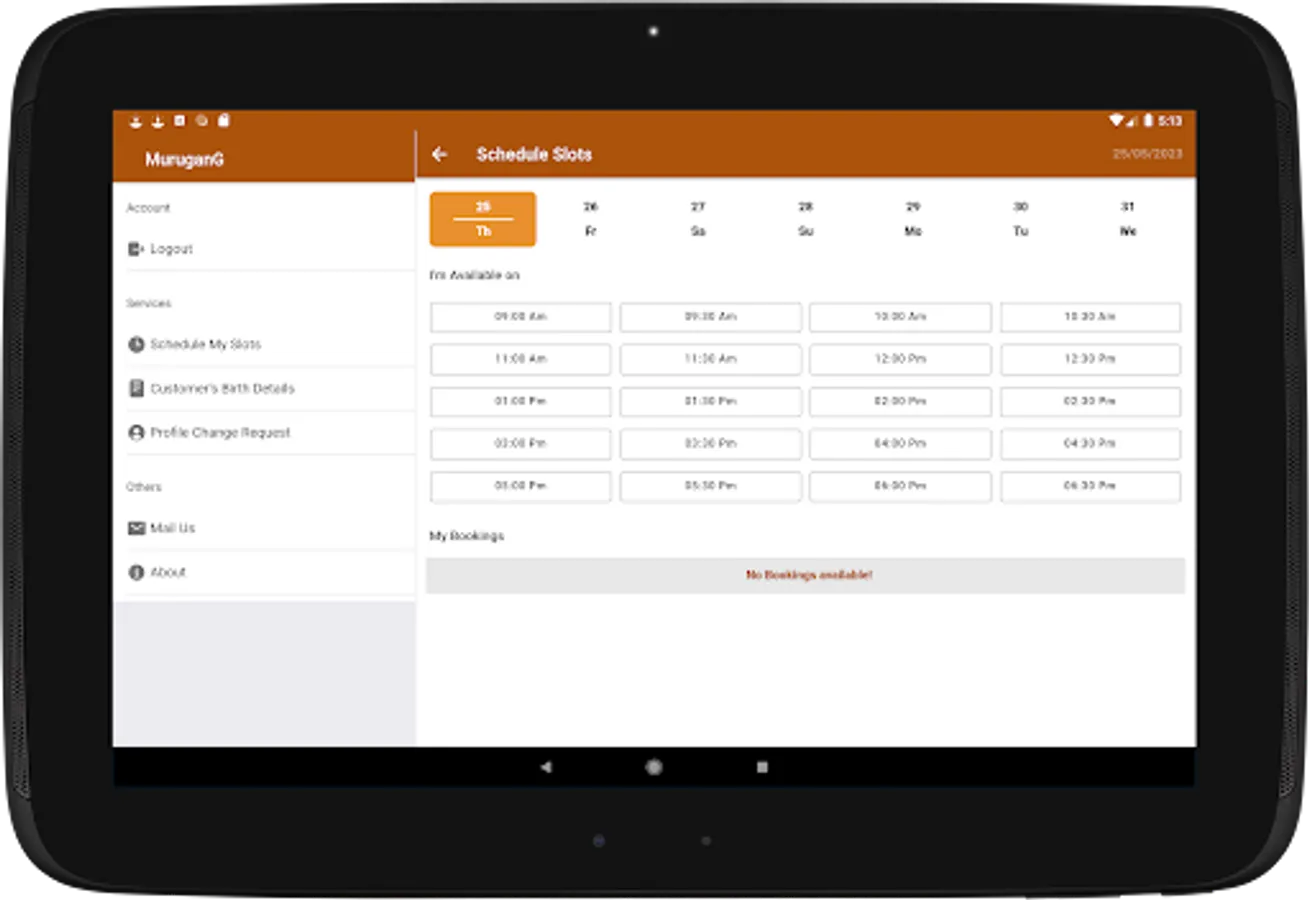The width and height of the screenshot is (1309, 900).
Task: Tap the battery status icon
Action: (x=1148, y=120)
